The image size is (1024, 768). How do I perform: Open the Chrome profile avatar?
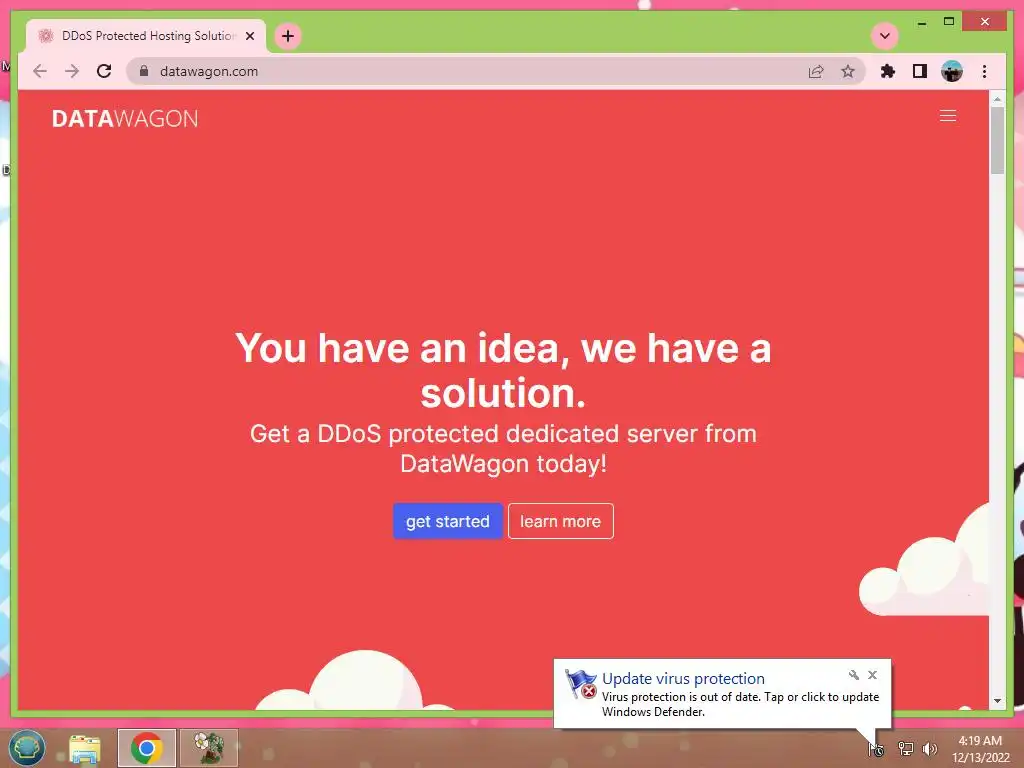(x=952, y=71)
